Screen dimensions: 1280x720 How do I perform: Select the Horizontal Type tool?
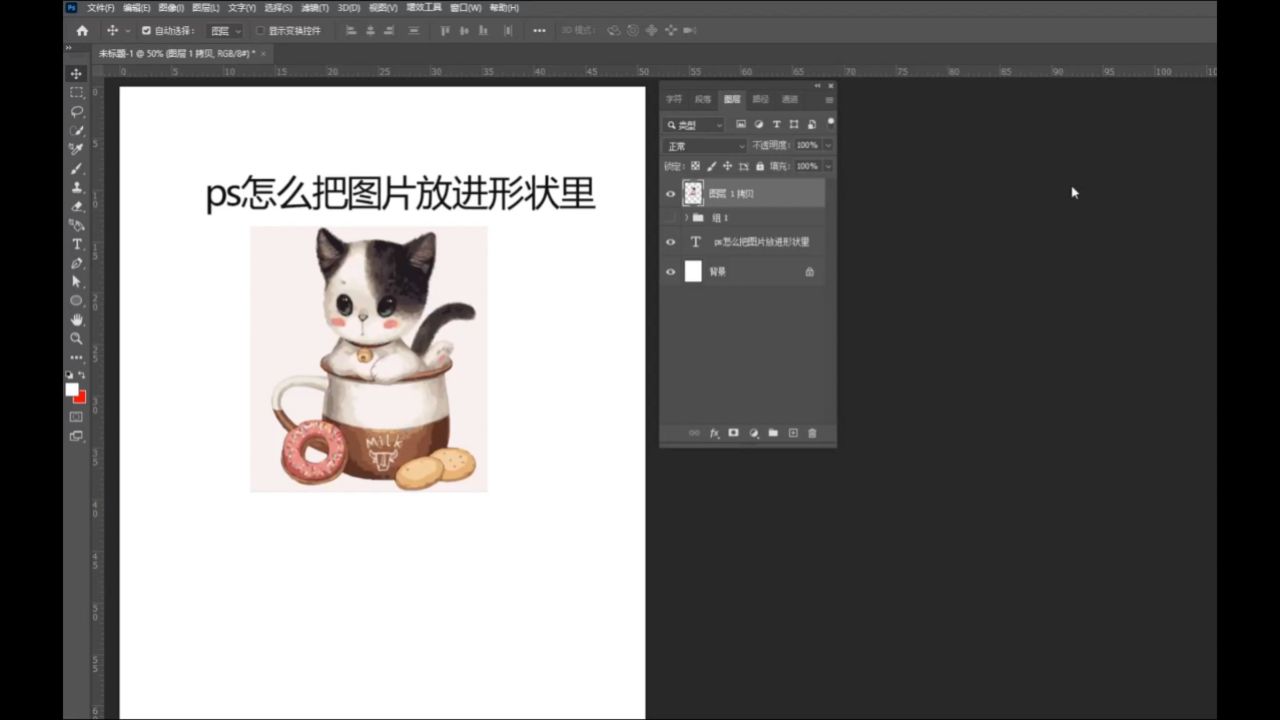pyautogui.click(x=76, y=244)
